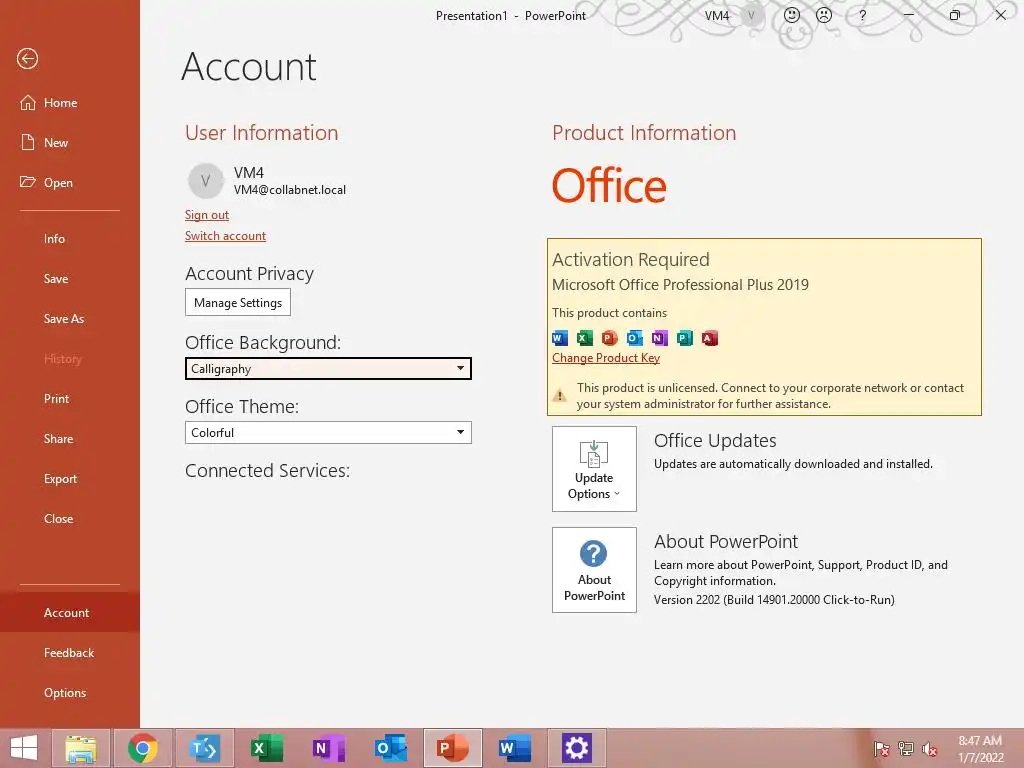The width and height of the screenshot is (1024, 768).
Task: Open the Teams-like taskbar app icon
Action: [x=204, y=748]
